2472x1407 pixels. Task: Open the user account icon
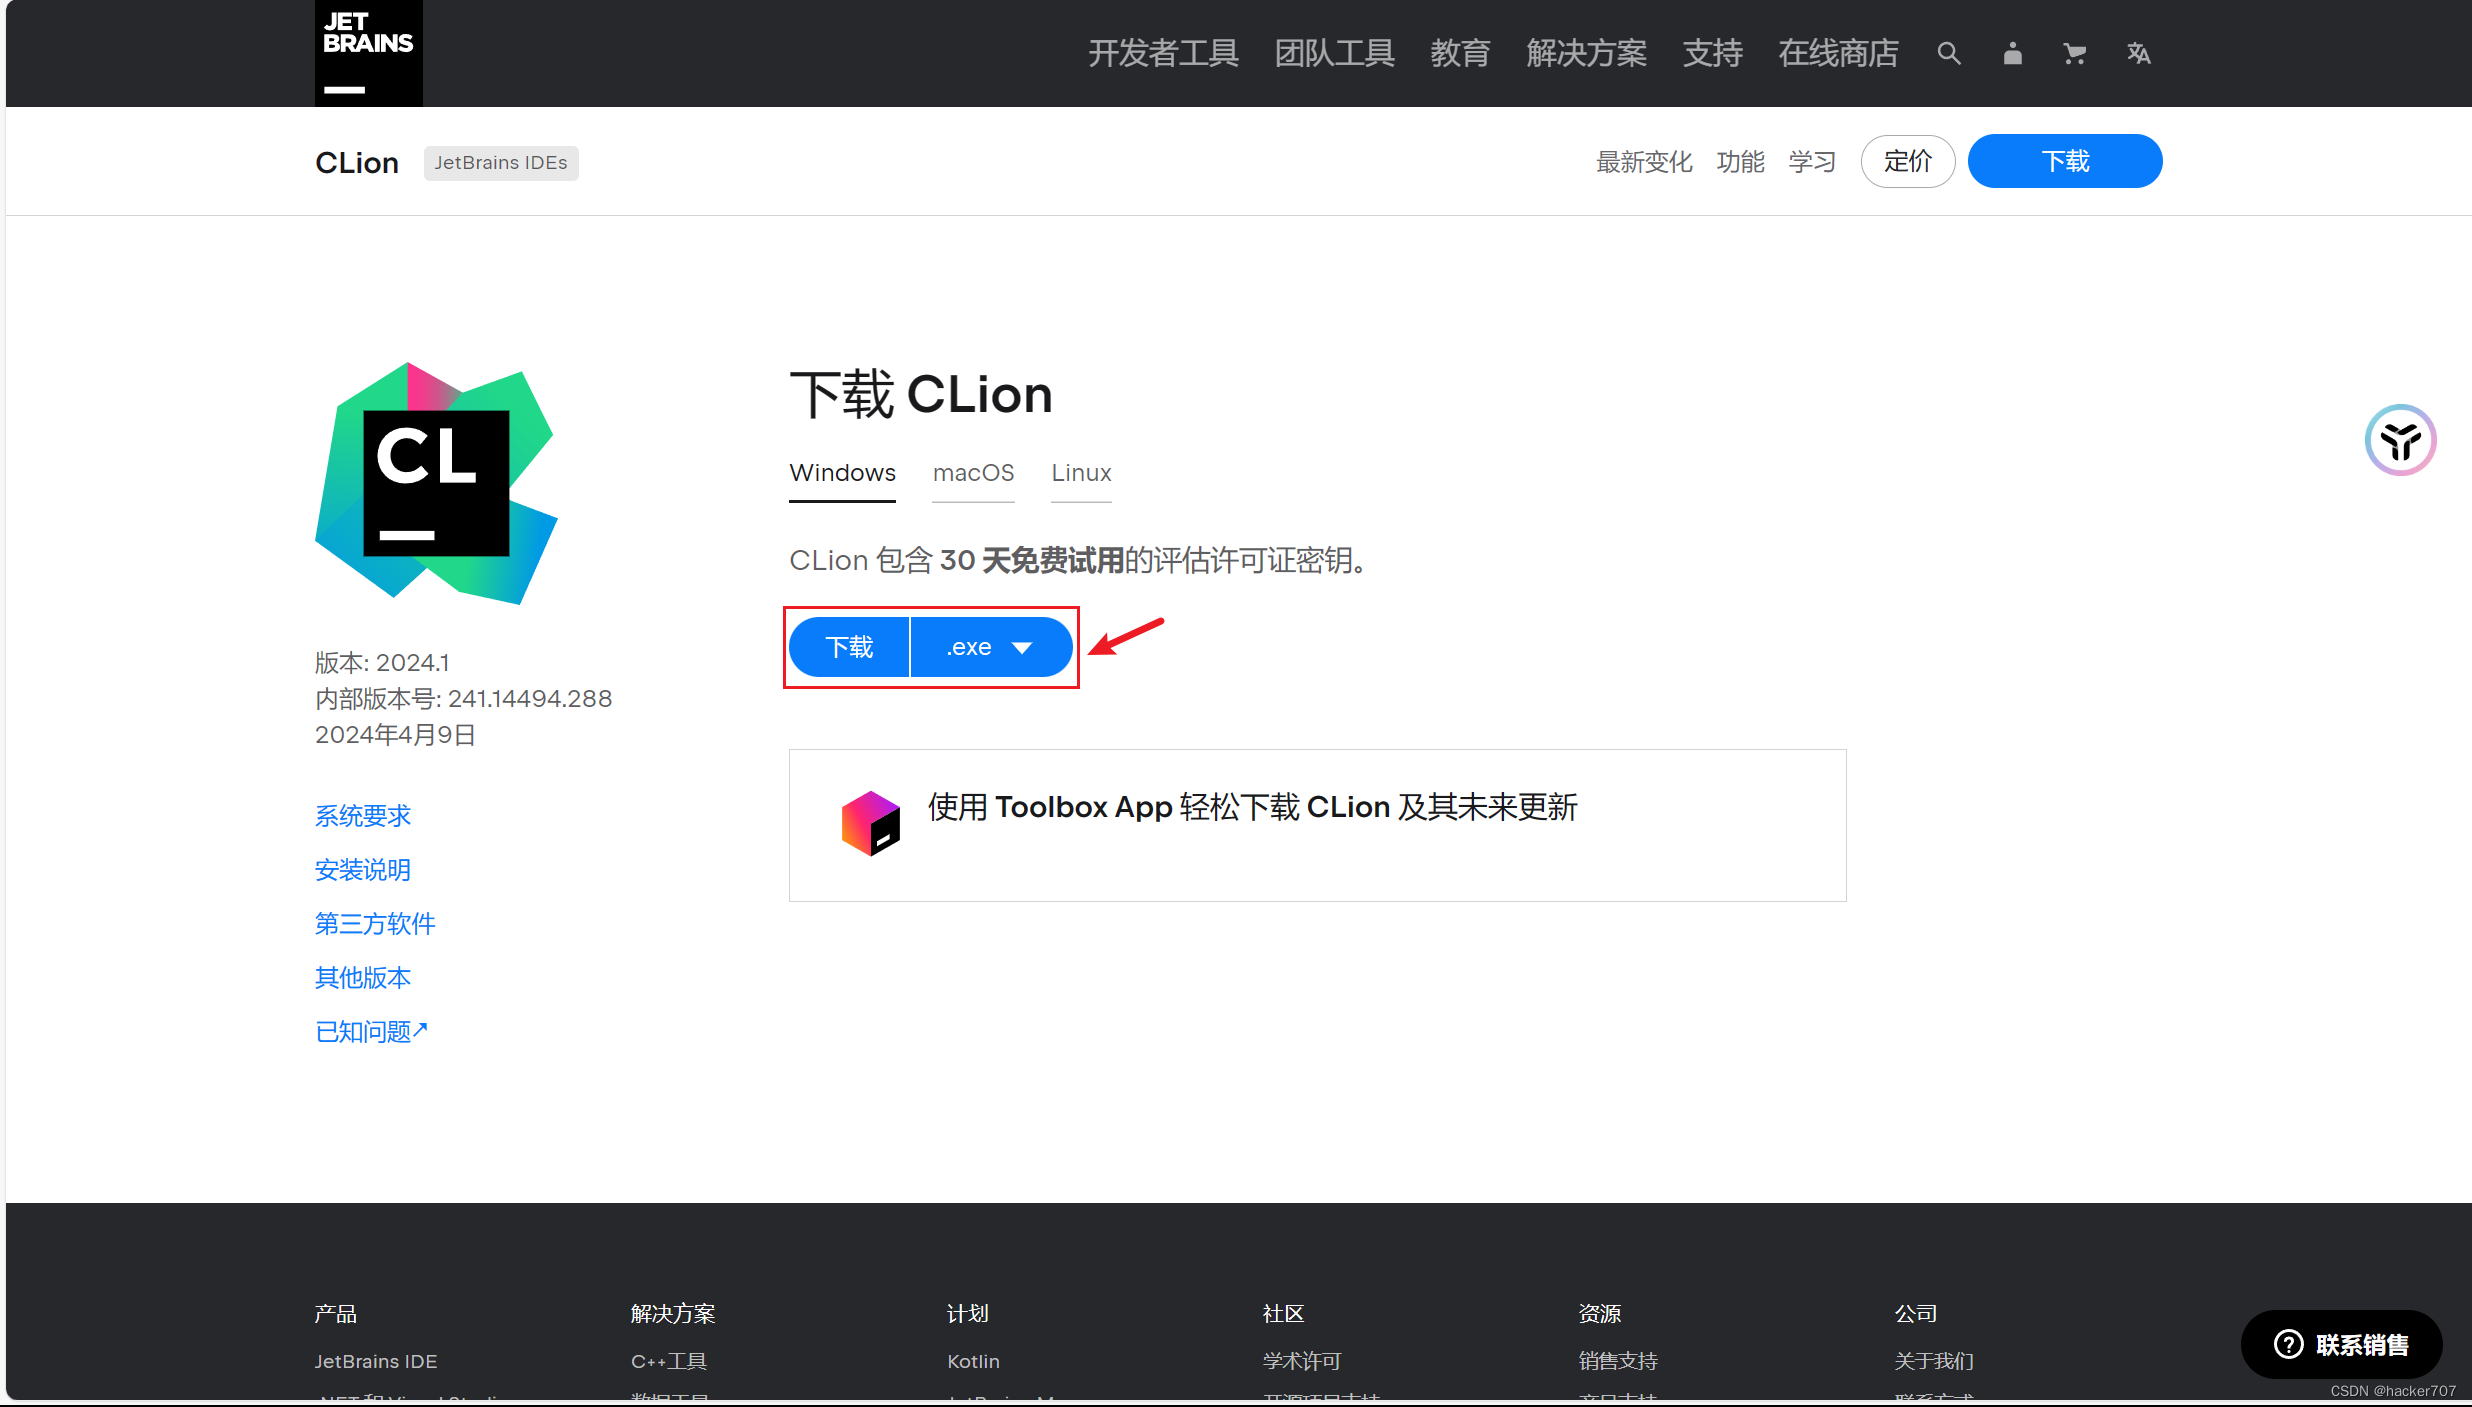(x=2012, y=53)
